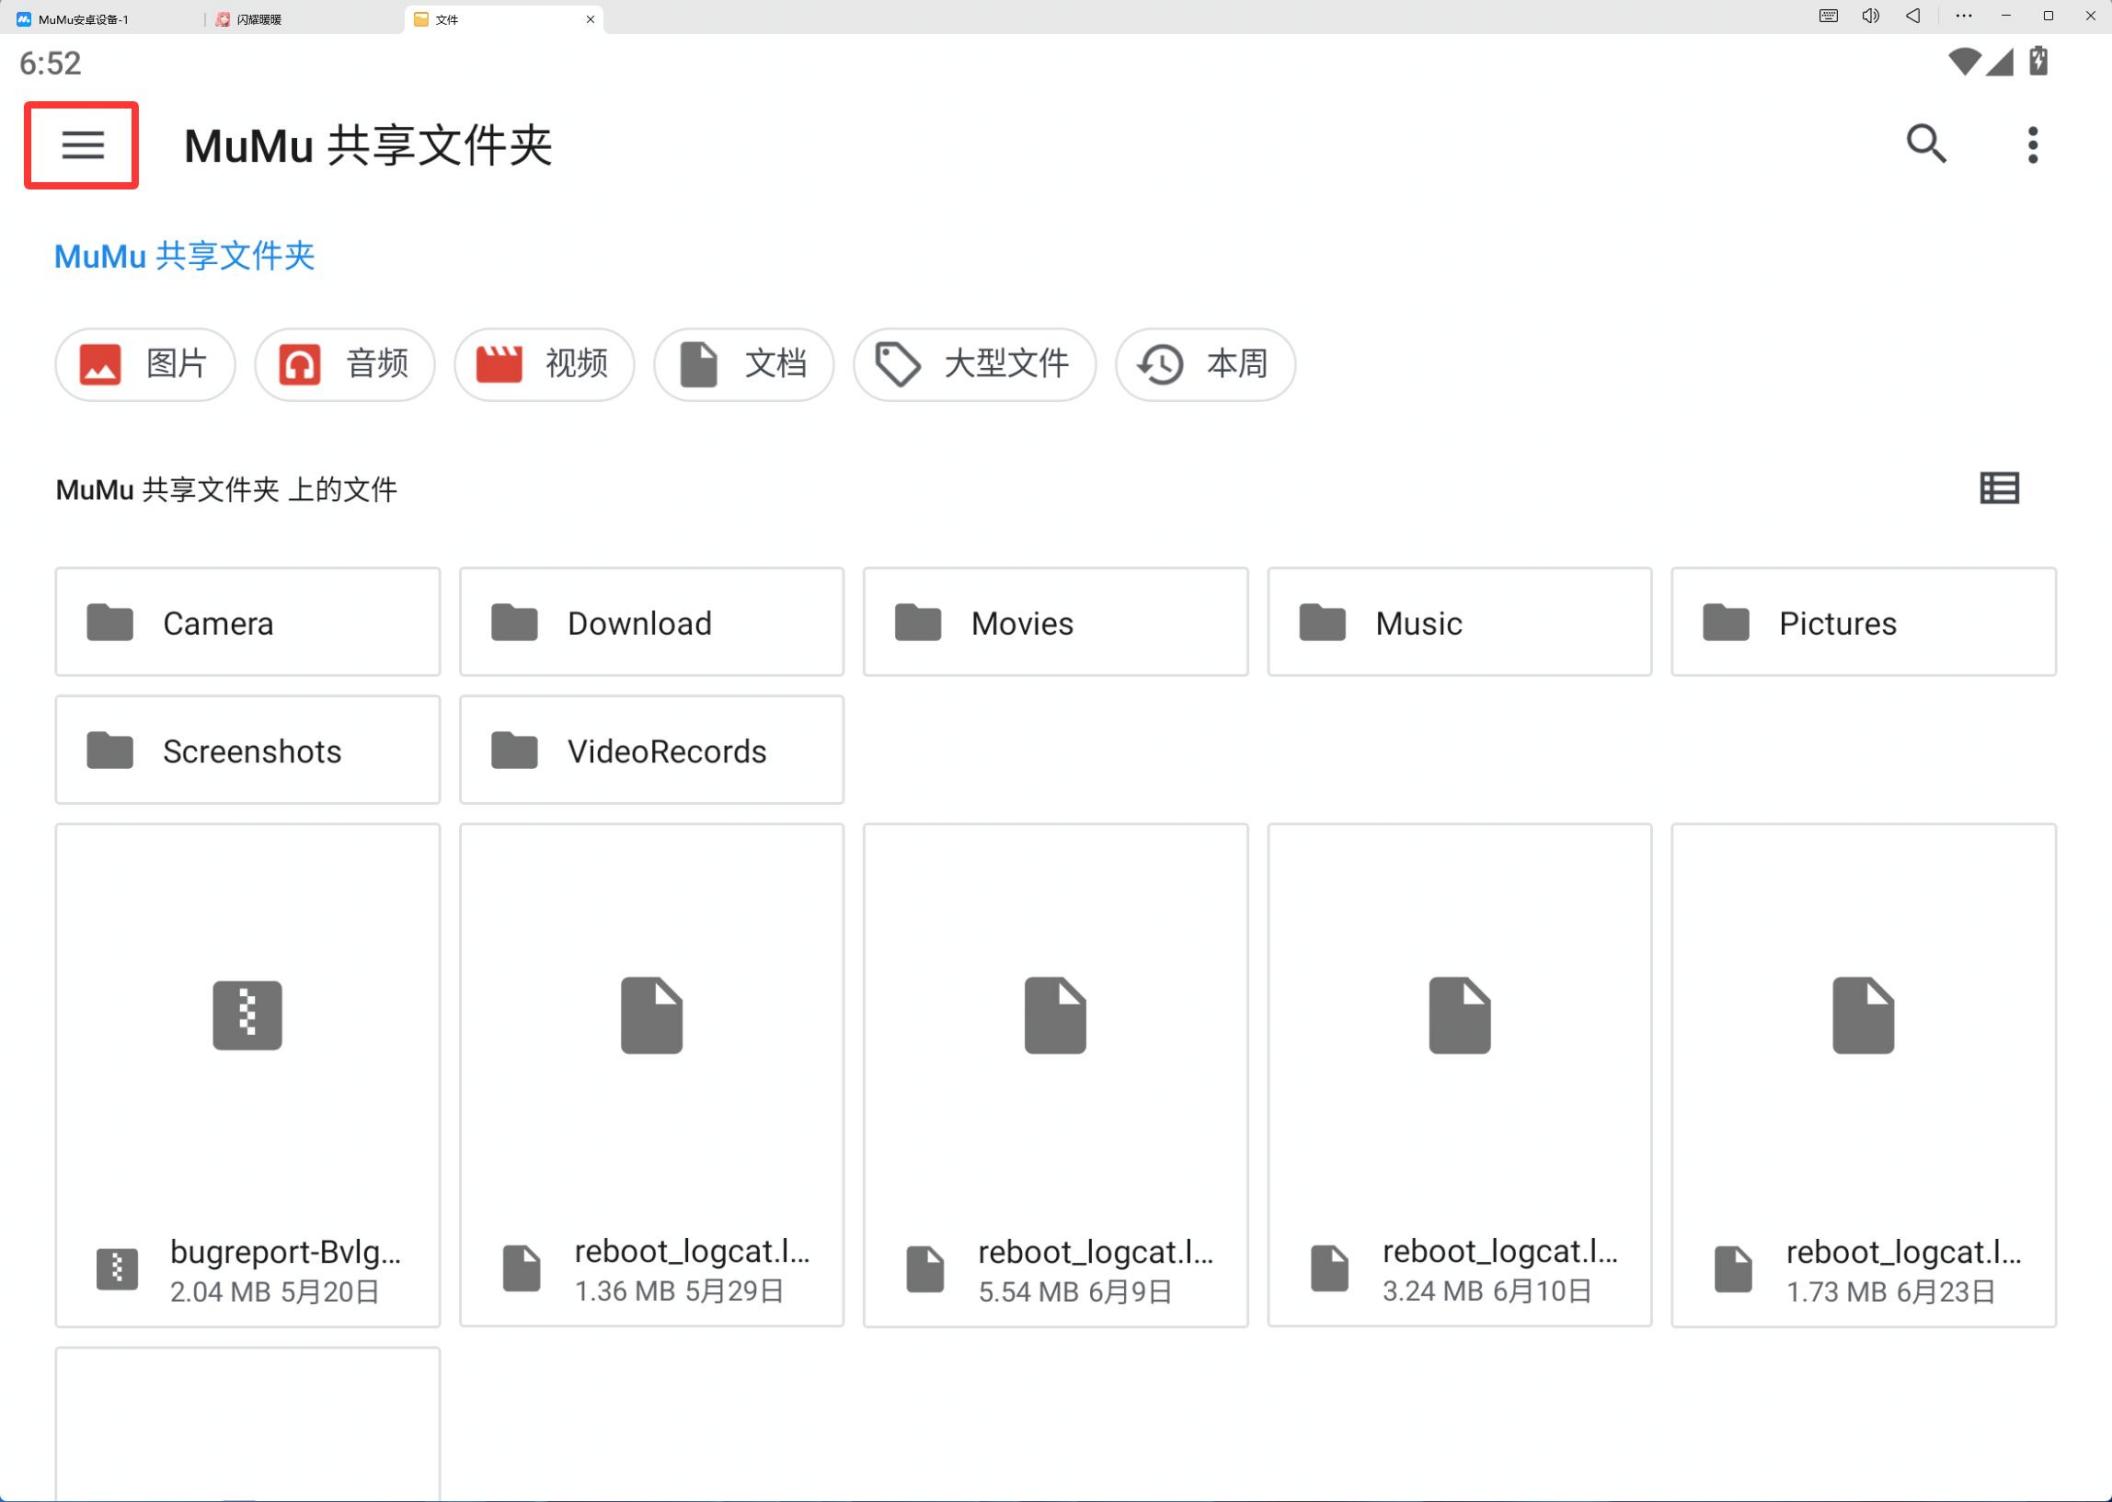Filter by 本周 this week chip
This screenshot has height=1502, width=2112.
[1205, 364]
